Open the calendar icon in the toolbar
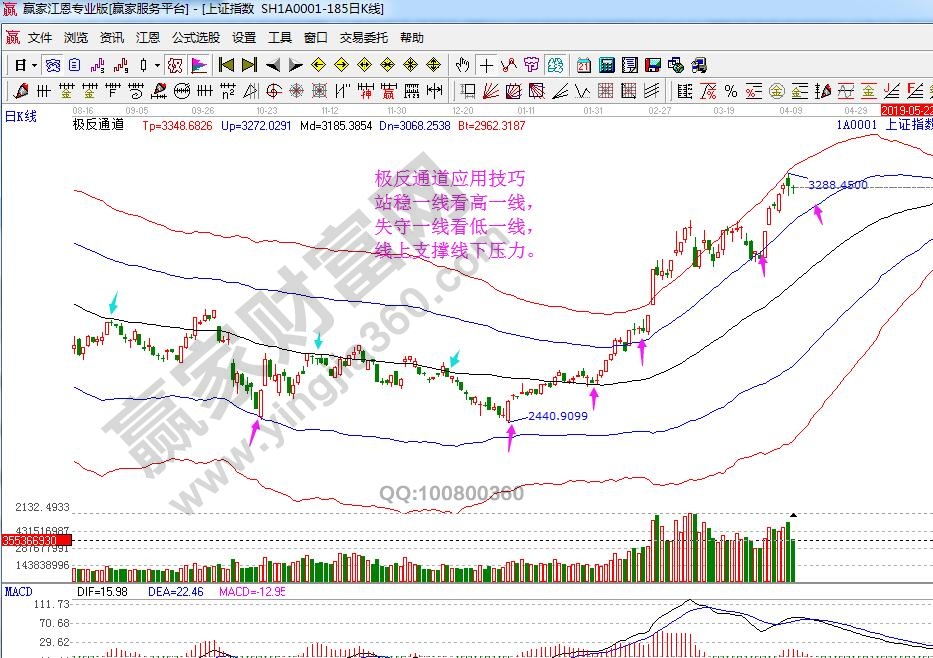933x658 pixels. 583,65
